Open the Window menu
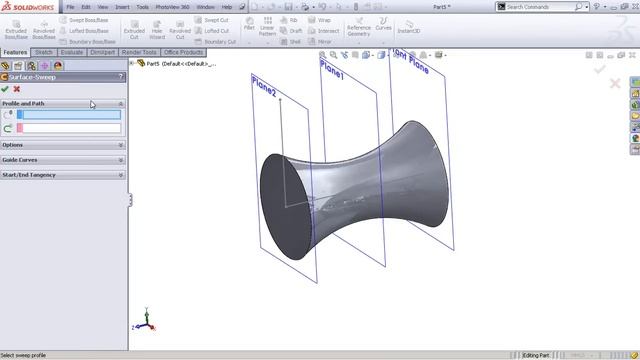The image size is (640, 360). tap(205, 7)
